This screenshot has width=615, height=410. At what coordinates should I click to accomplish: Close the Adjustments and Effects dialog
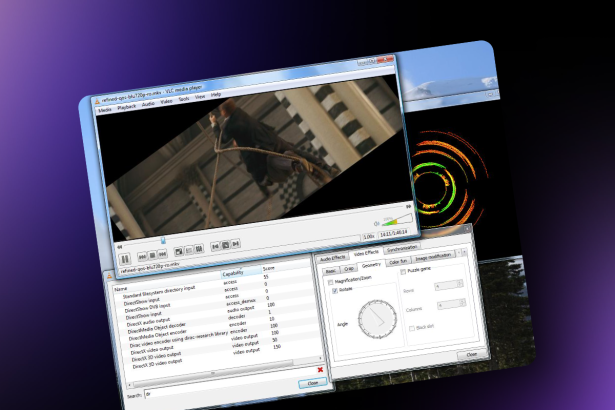click(x=471, y=355)
